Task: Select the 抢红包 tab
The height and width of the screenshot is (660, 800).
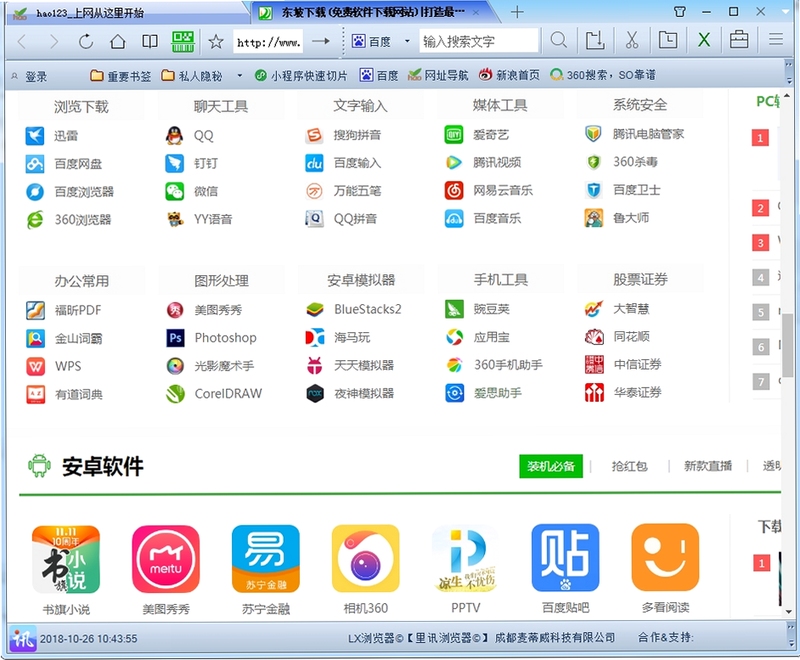Action: tap(629, 466)
